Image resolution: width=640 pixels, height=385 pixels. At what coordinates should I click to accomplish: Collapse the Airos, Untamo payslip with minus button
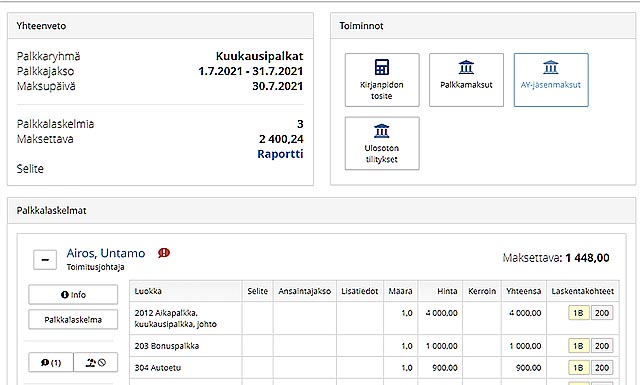[x=45, y=260]
